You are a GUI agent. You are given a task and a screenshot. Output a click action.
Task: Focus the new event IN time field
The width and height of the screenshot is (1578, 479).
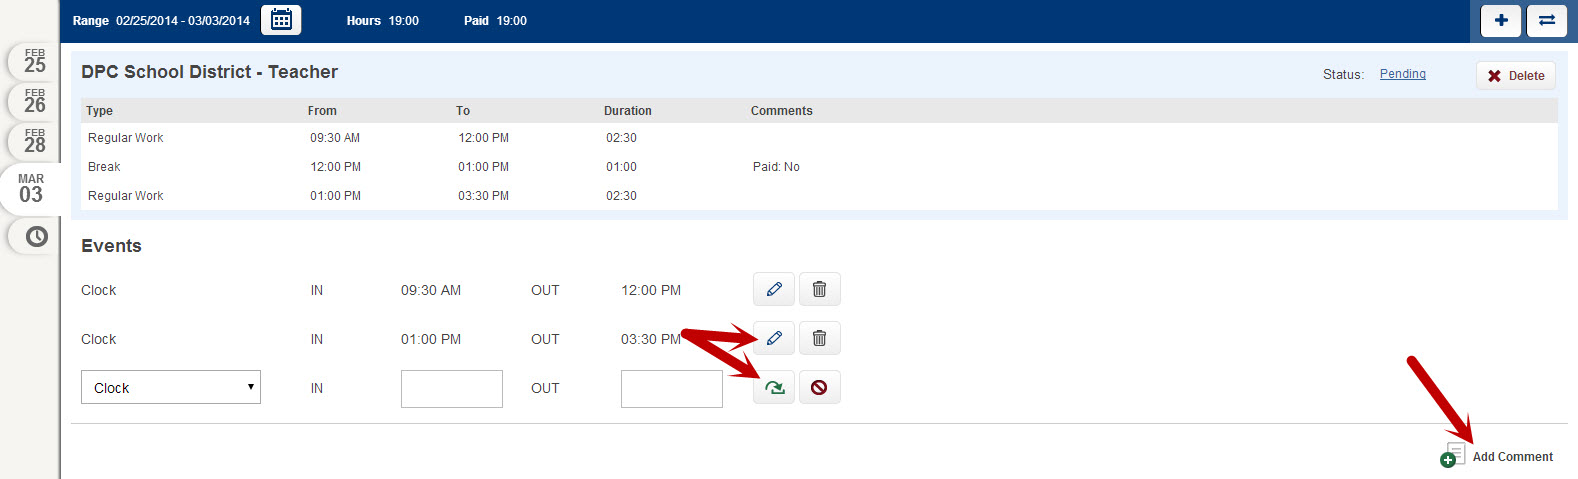tap(452, 389)
